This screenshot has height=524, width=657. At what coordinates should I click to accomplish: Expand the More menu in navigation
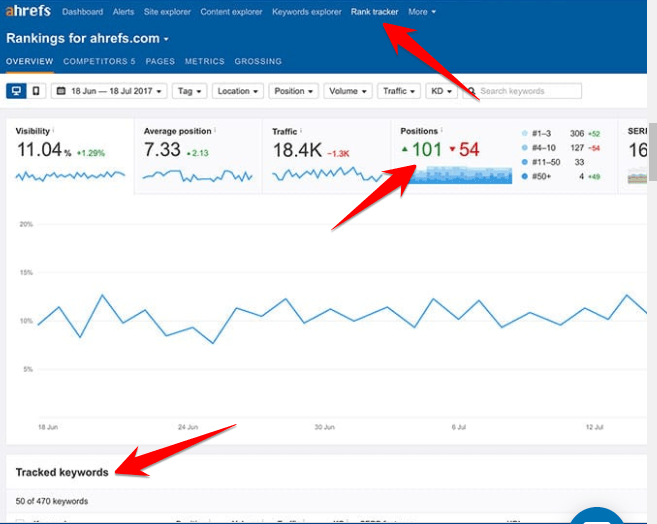point(422,12)
